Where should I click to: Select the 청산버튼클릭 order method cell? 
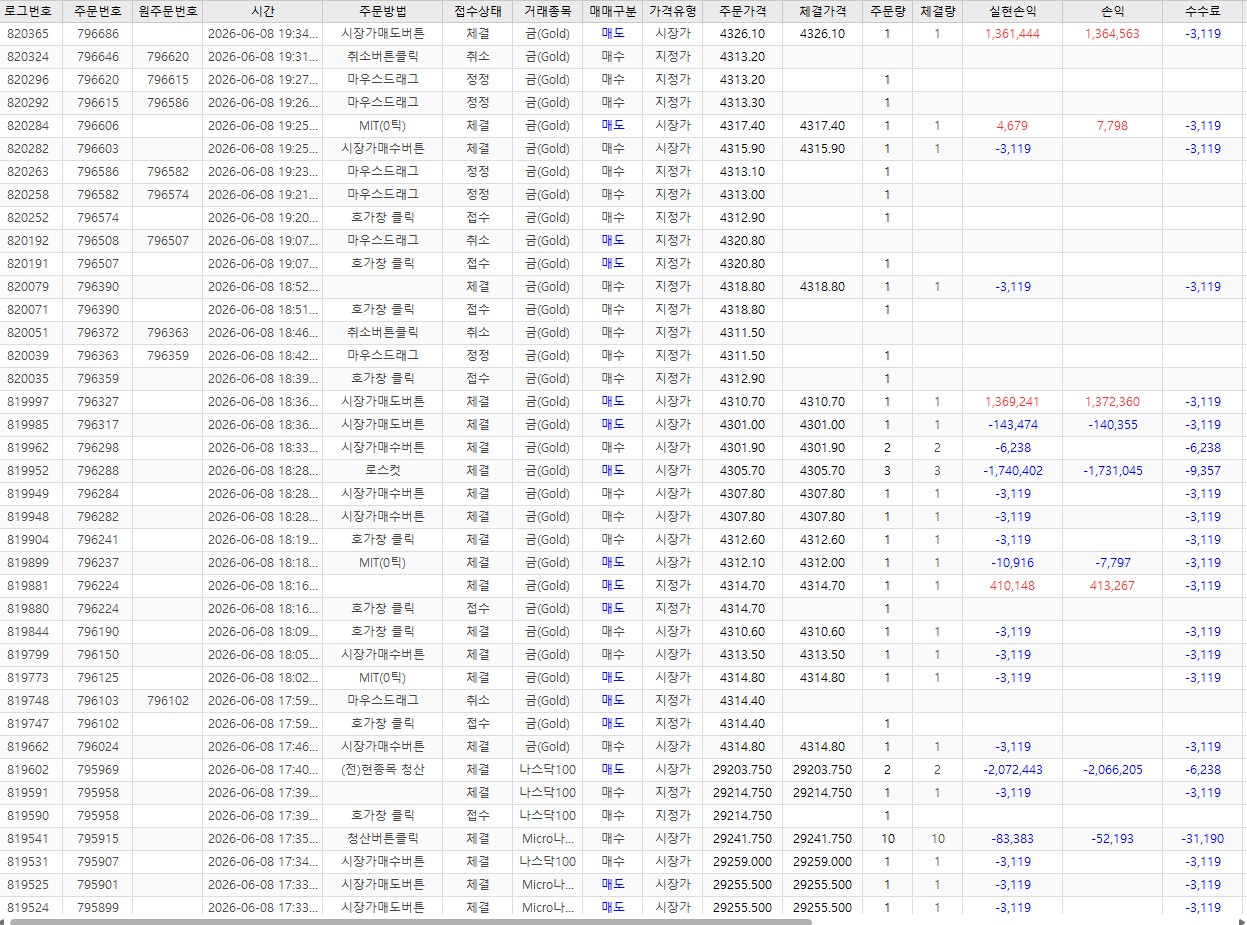coord(382,838)
